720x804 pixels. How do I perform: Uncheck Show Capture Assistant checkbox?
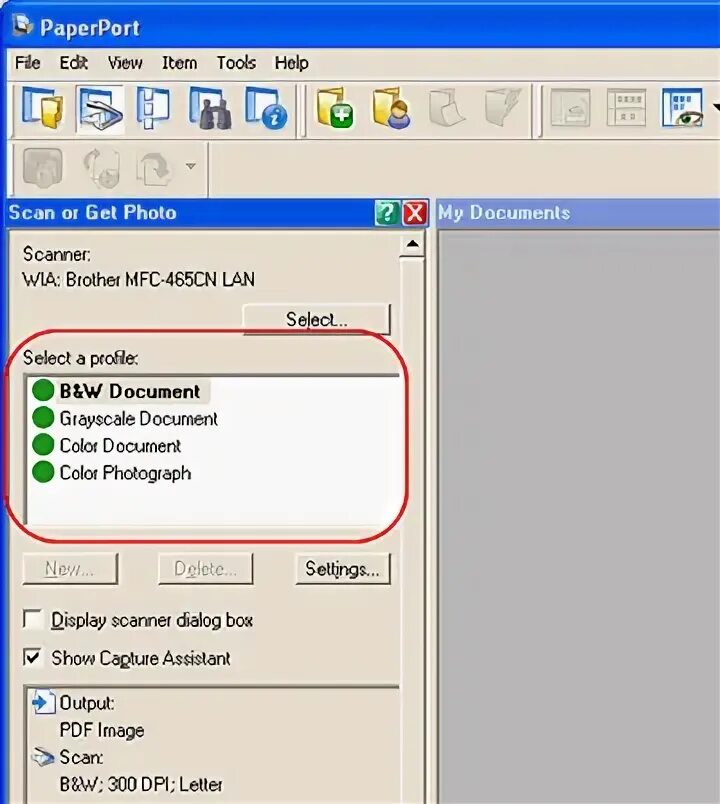33,657
